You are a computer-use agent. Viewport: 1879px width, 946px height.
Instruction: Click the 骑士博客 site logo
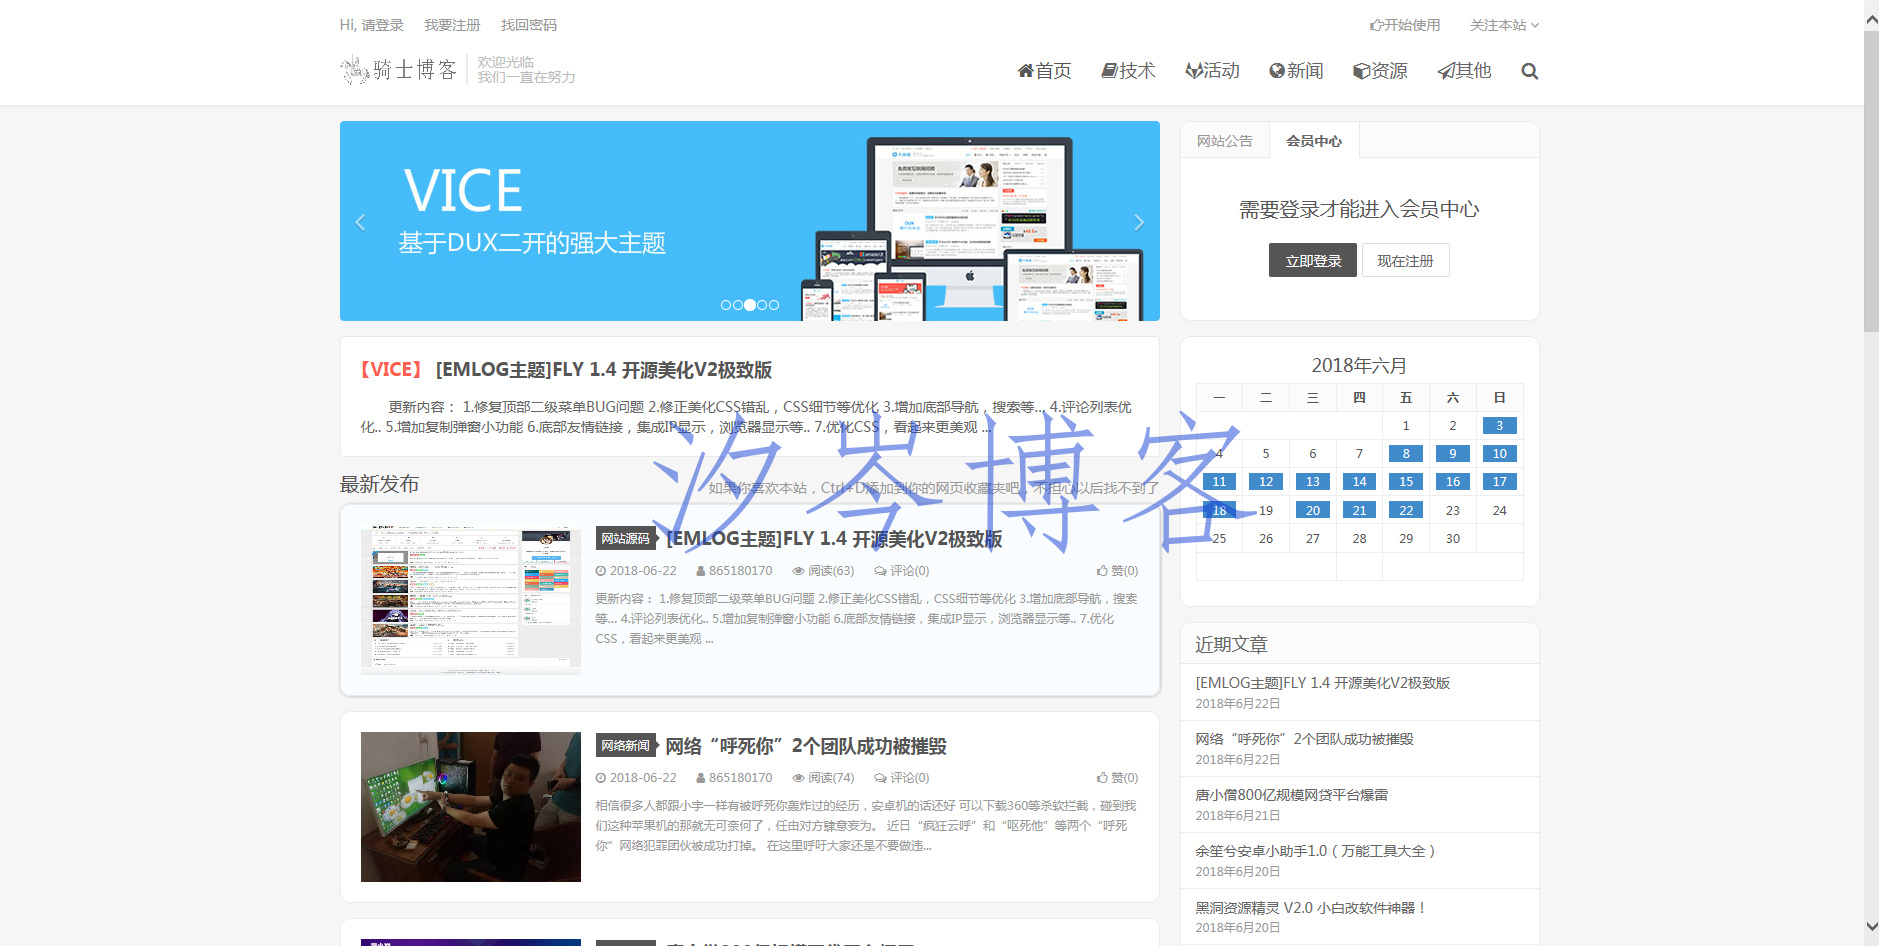(400, 70)
